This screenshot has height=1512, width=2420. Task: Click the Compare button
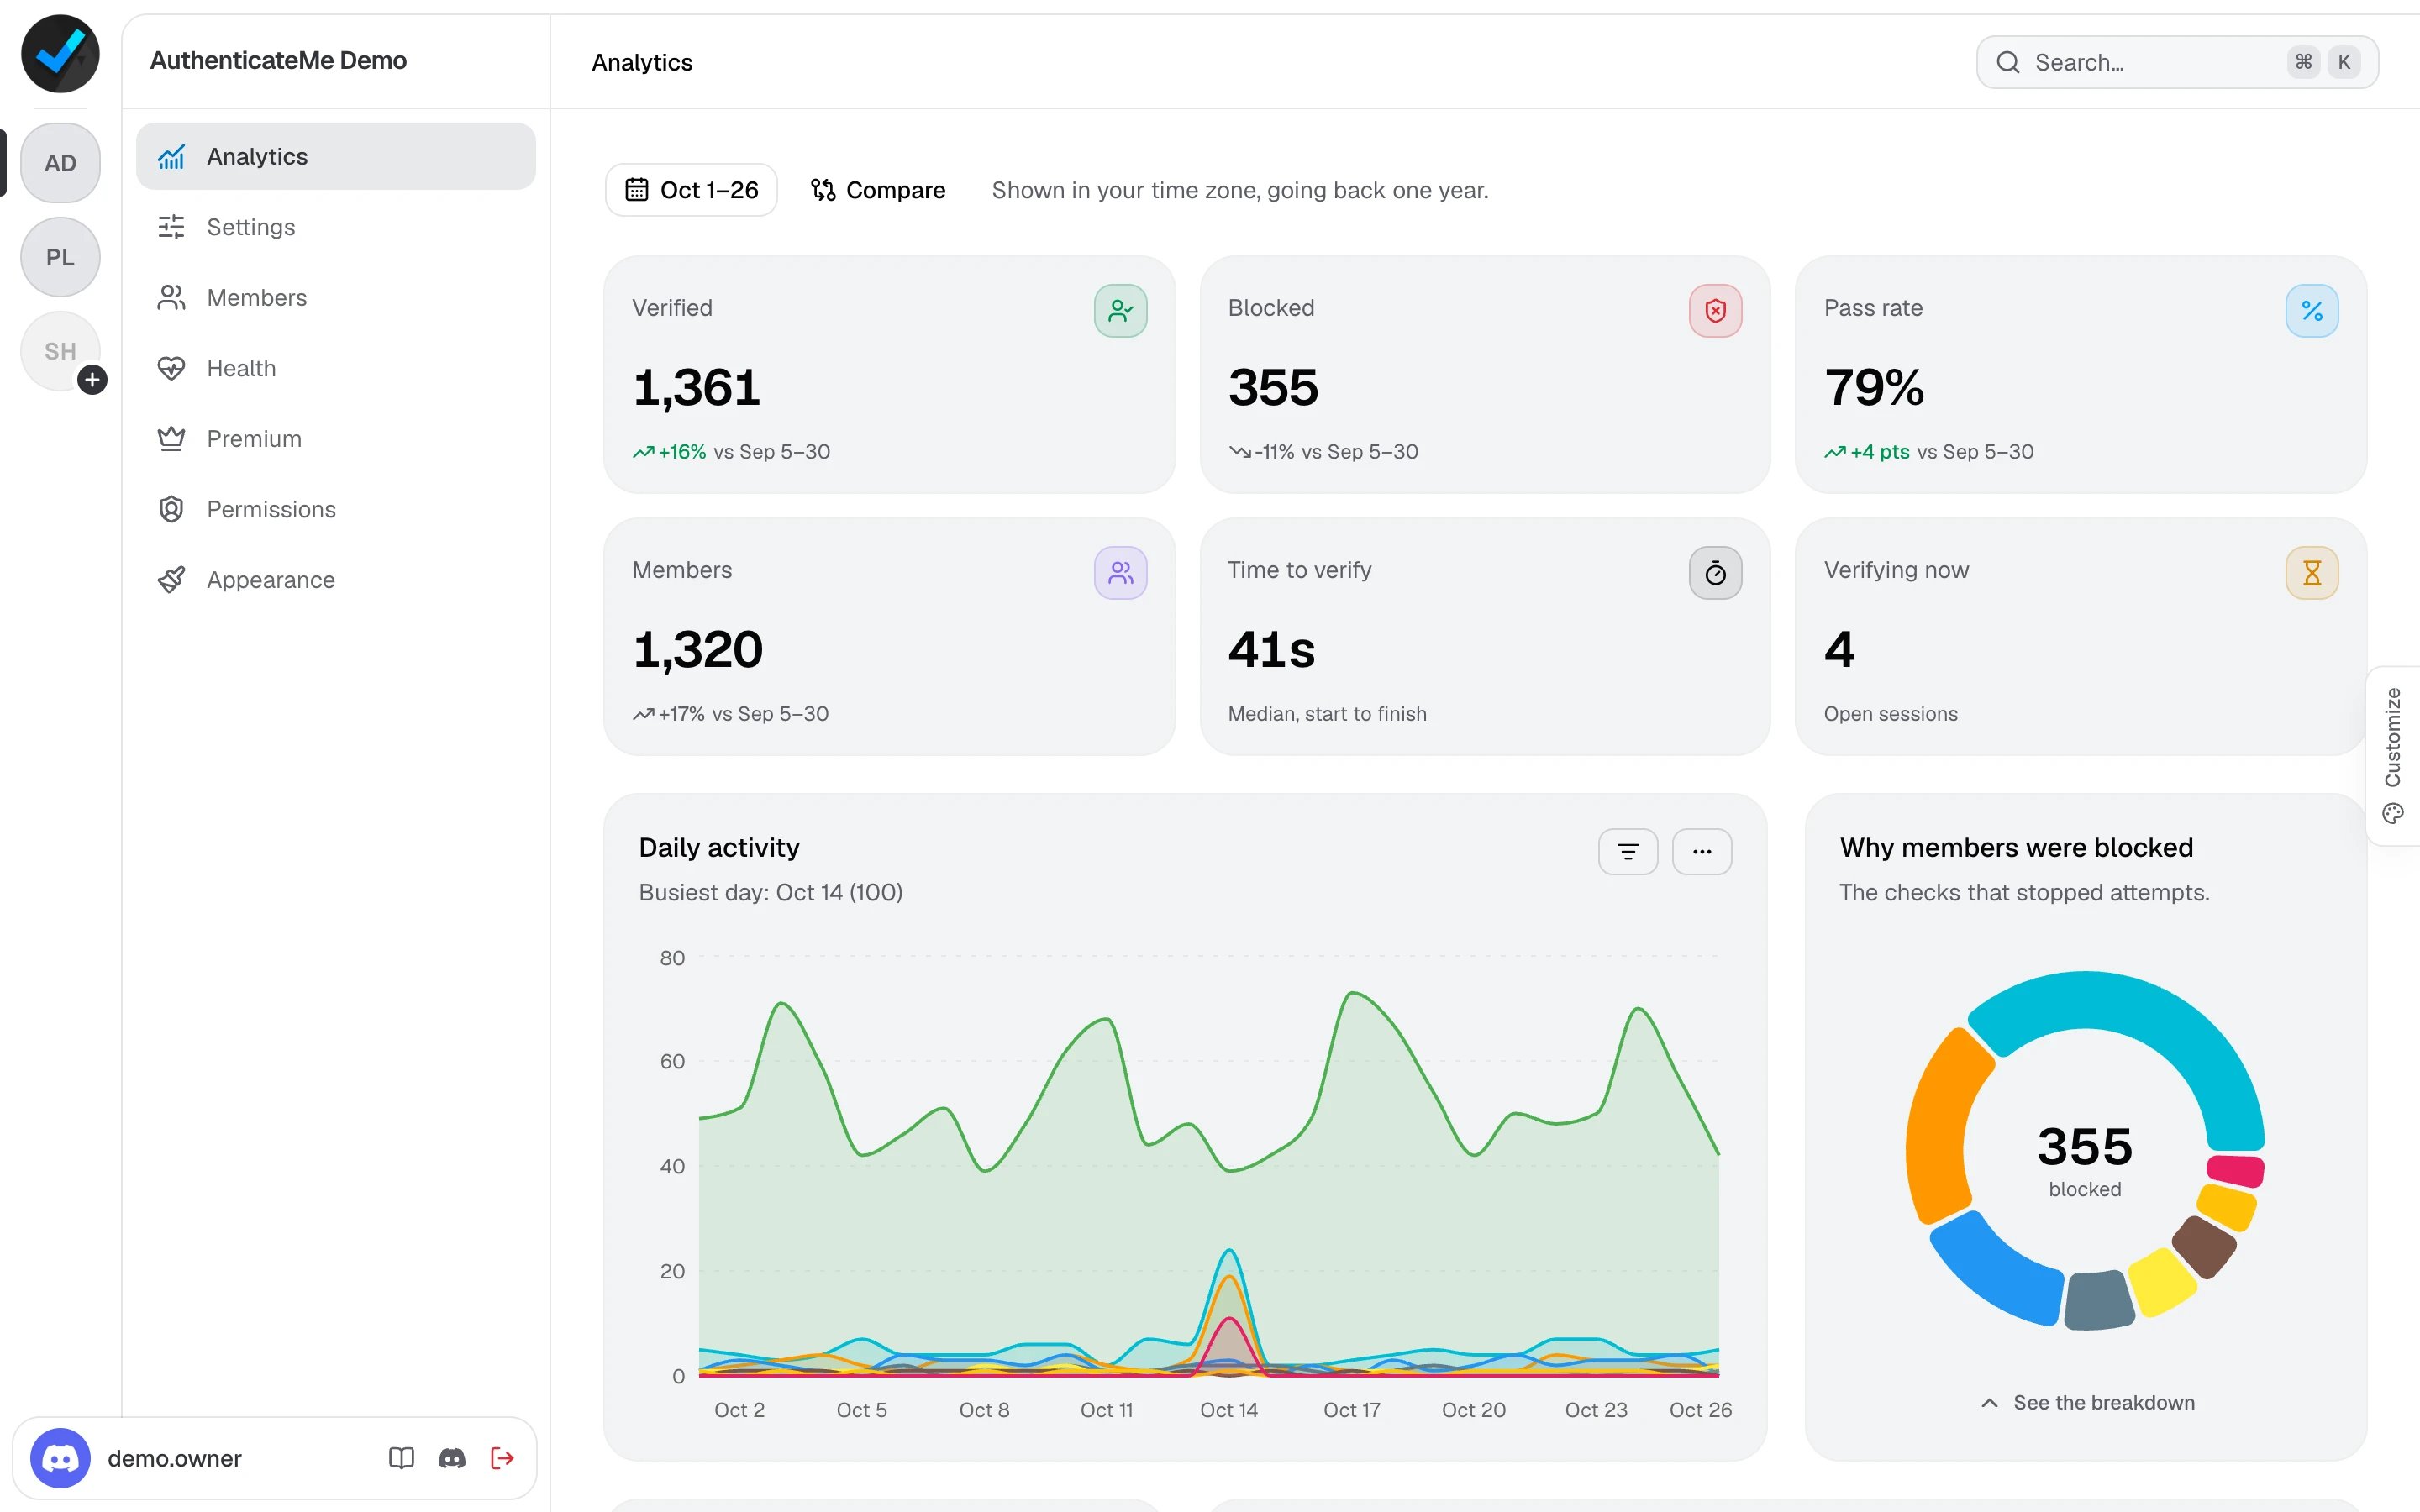click(877, 190)
